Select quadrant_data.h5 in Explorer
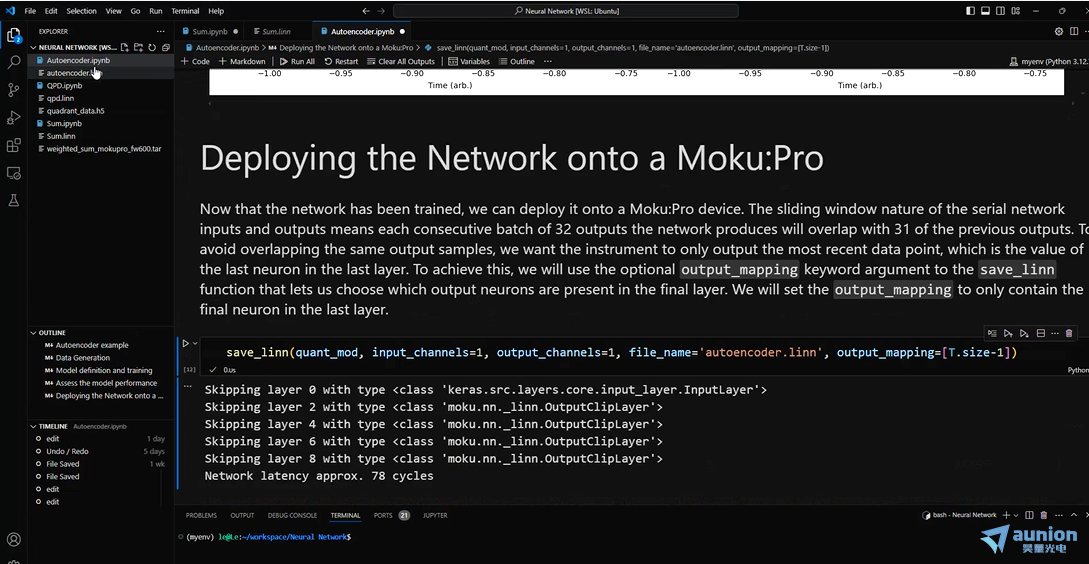Image resolution: width=1089 pixels, height=564 pixels. point(75,110)
